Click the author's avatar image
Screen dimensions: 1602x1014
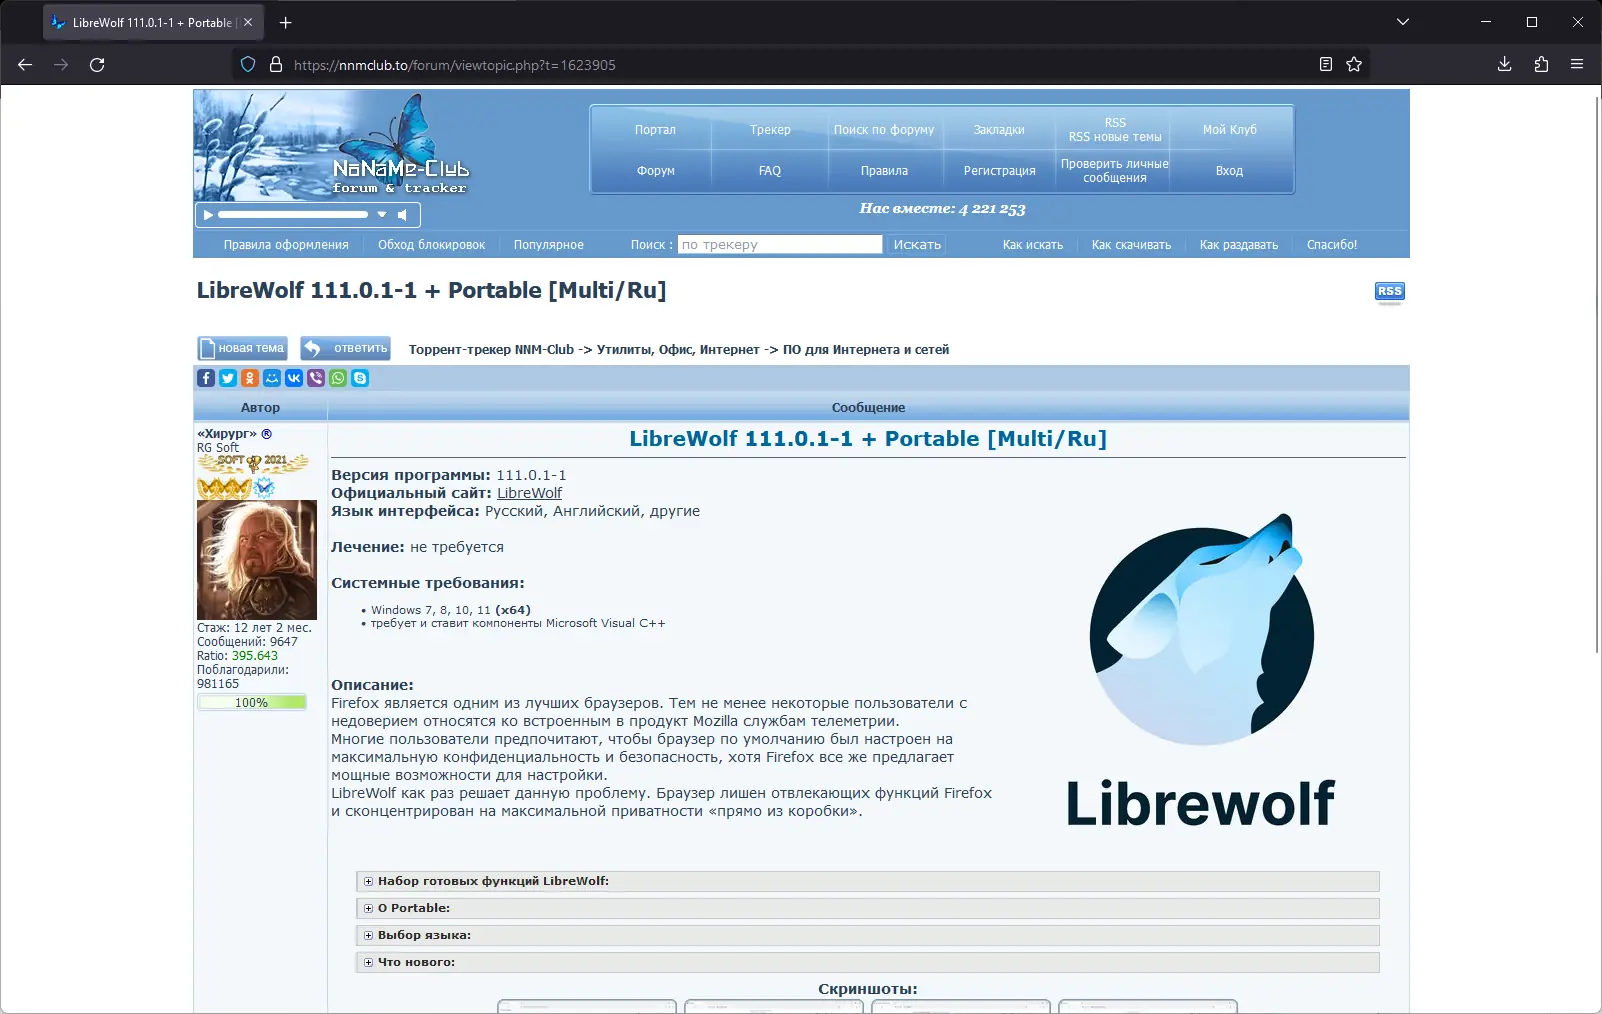coord(257,560)
